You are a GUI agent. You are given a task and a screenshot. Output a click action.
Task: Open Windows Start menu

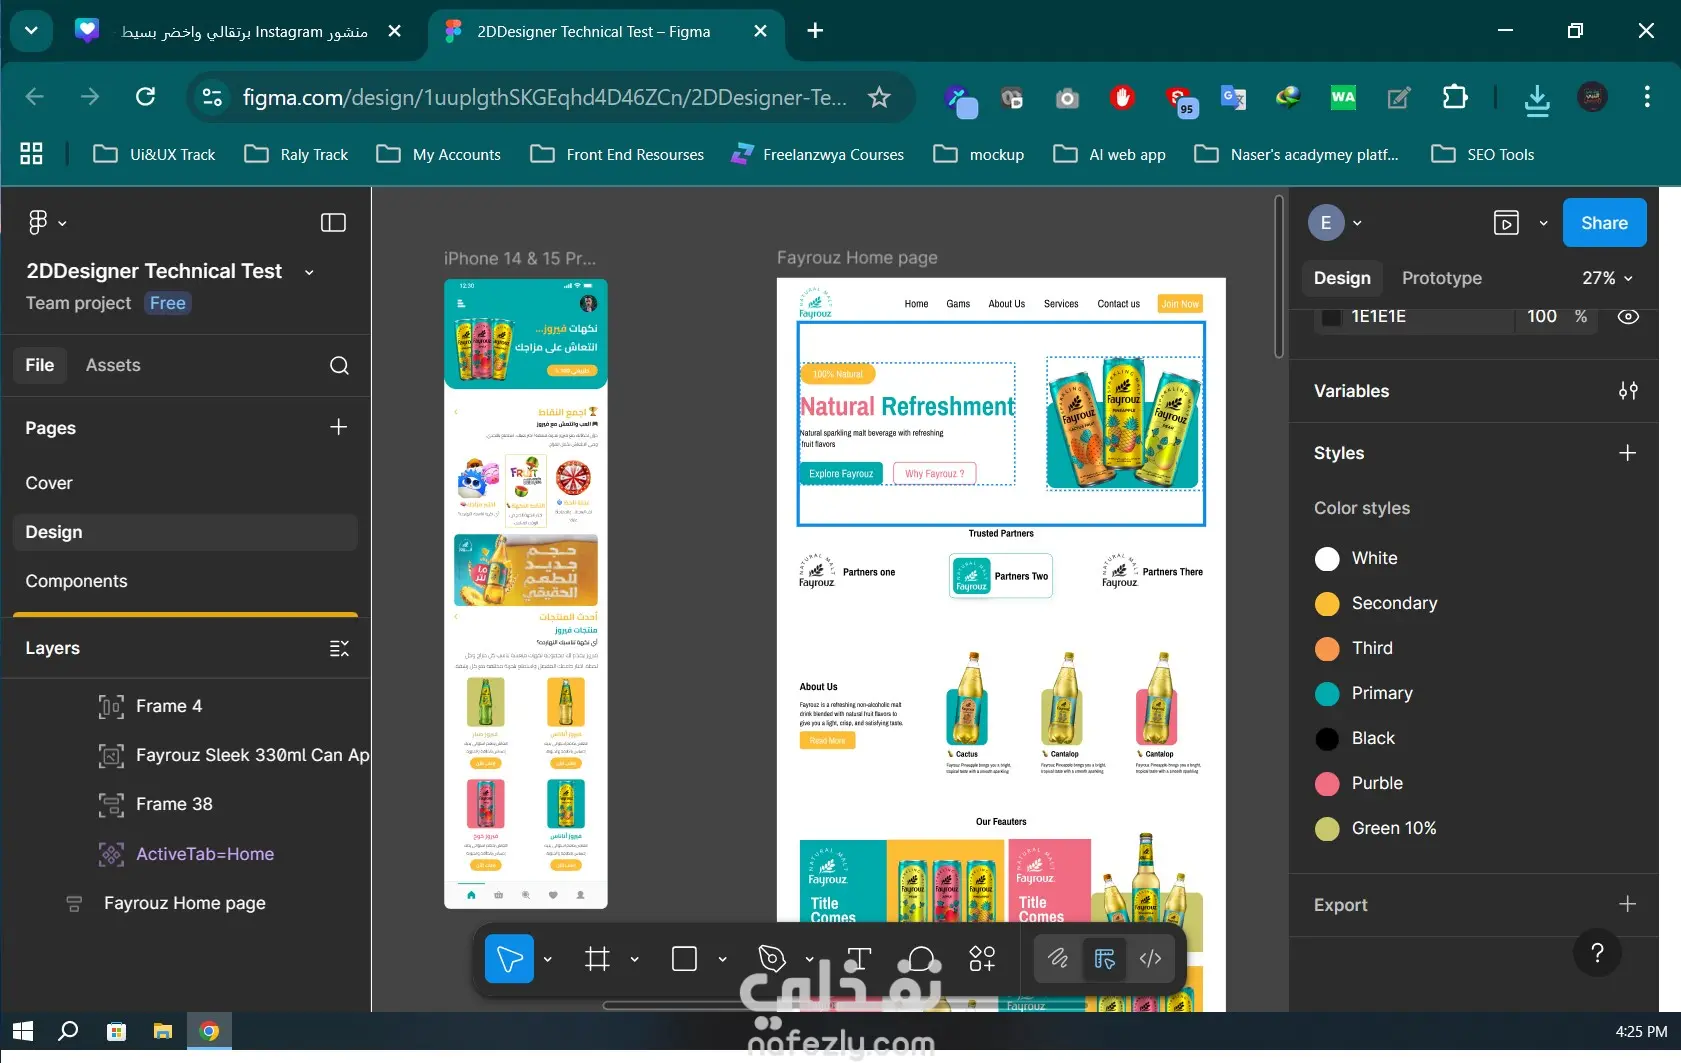(23, 1031)
